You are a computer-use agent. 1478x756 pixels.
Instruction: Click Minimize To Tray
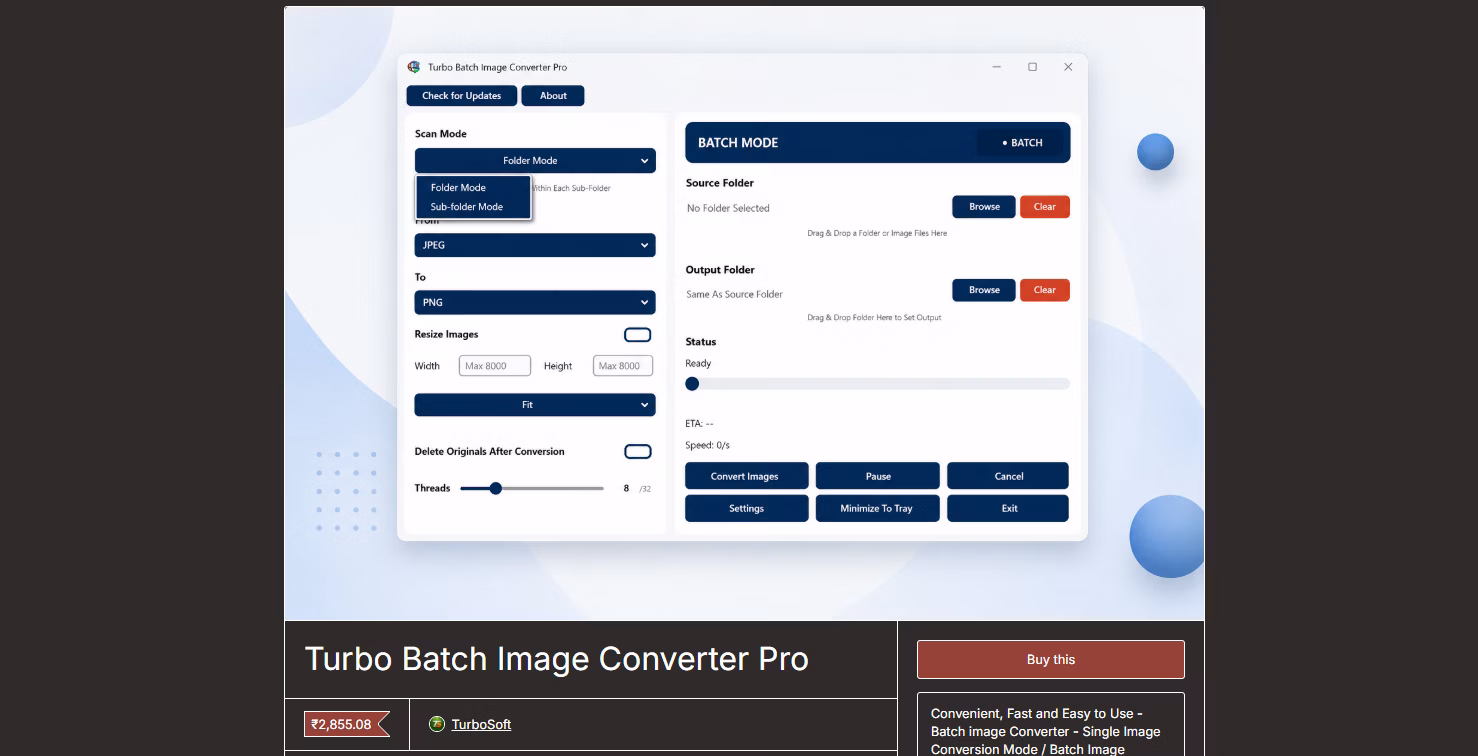pyautogui.click(x=877, y=508)
